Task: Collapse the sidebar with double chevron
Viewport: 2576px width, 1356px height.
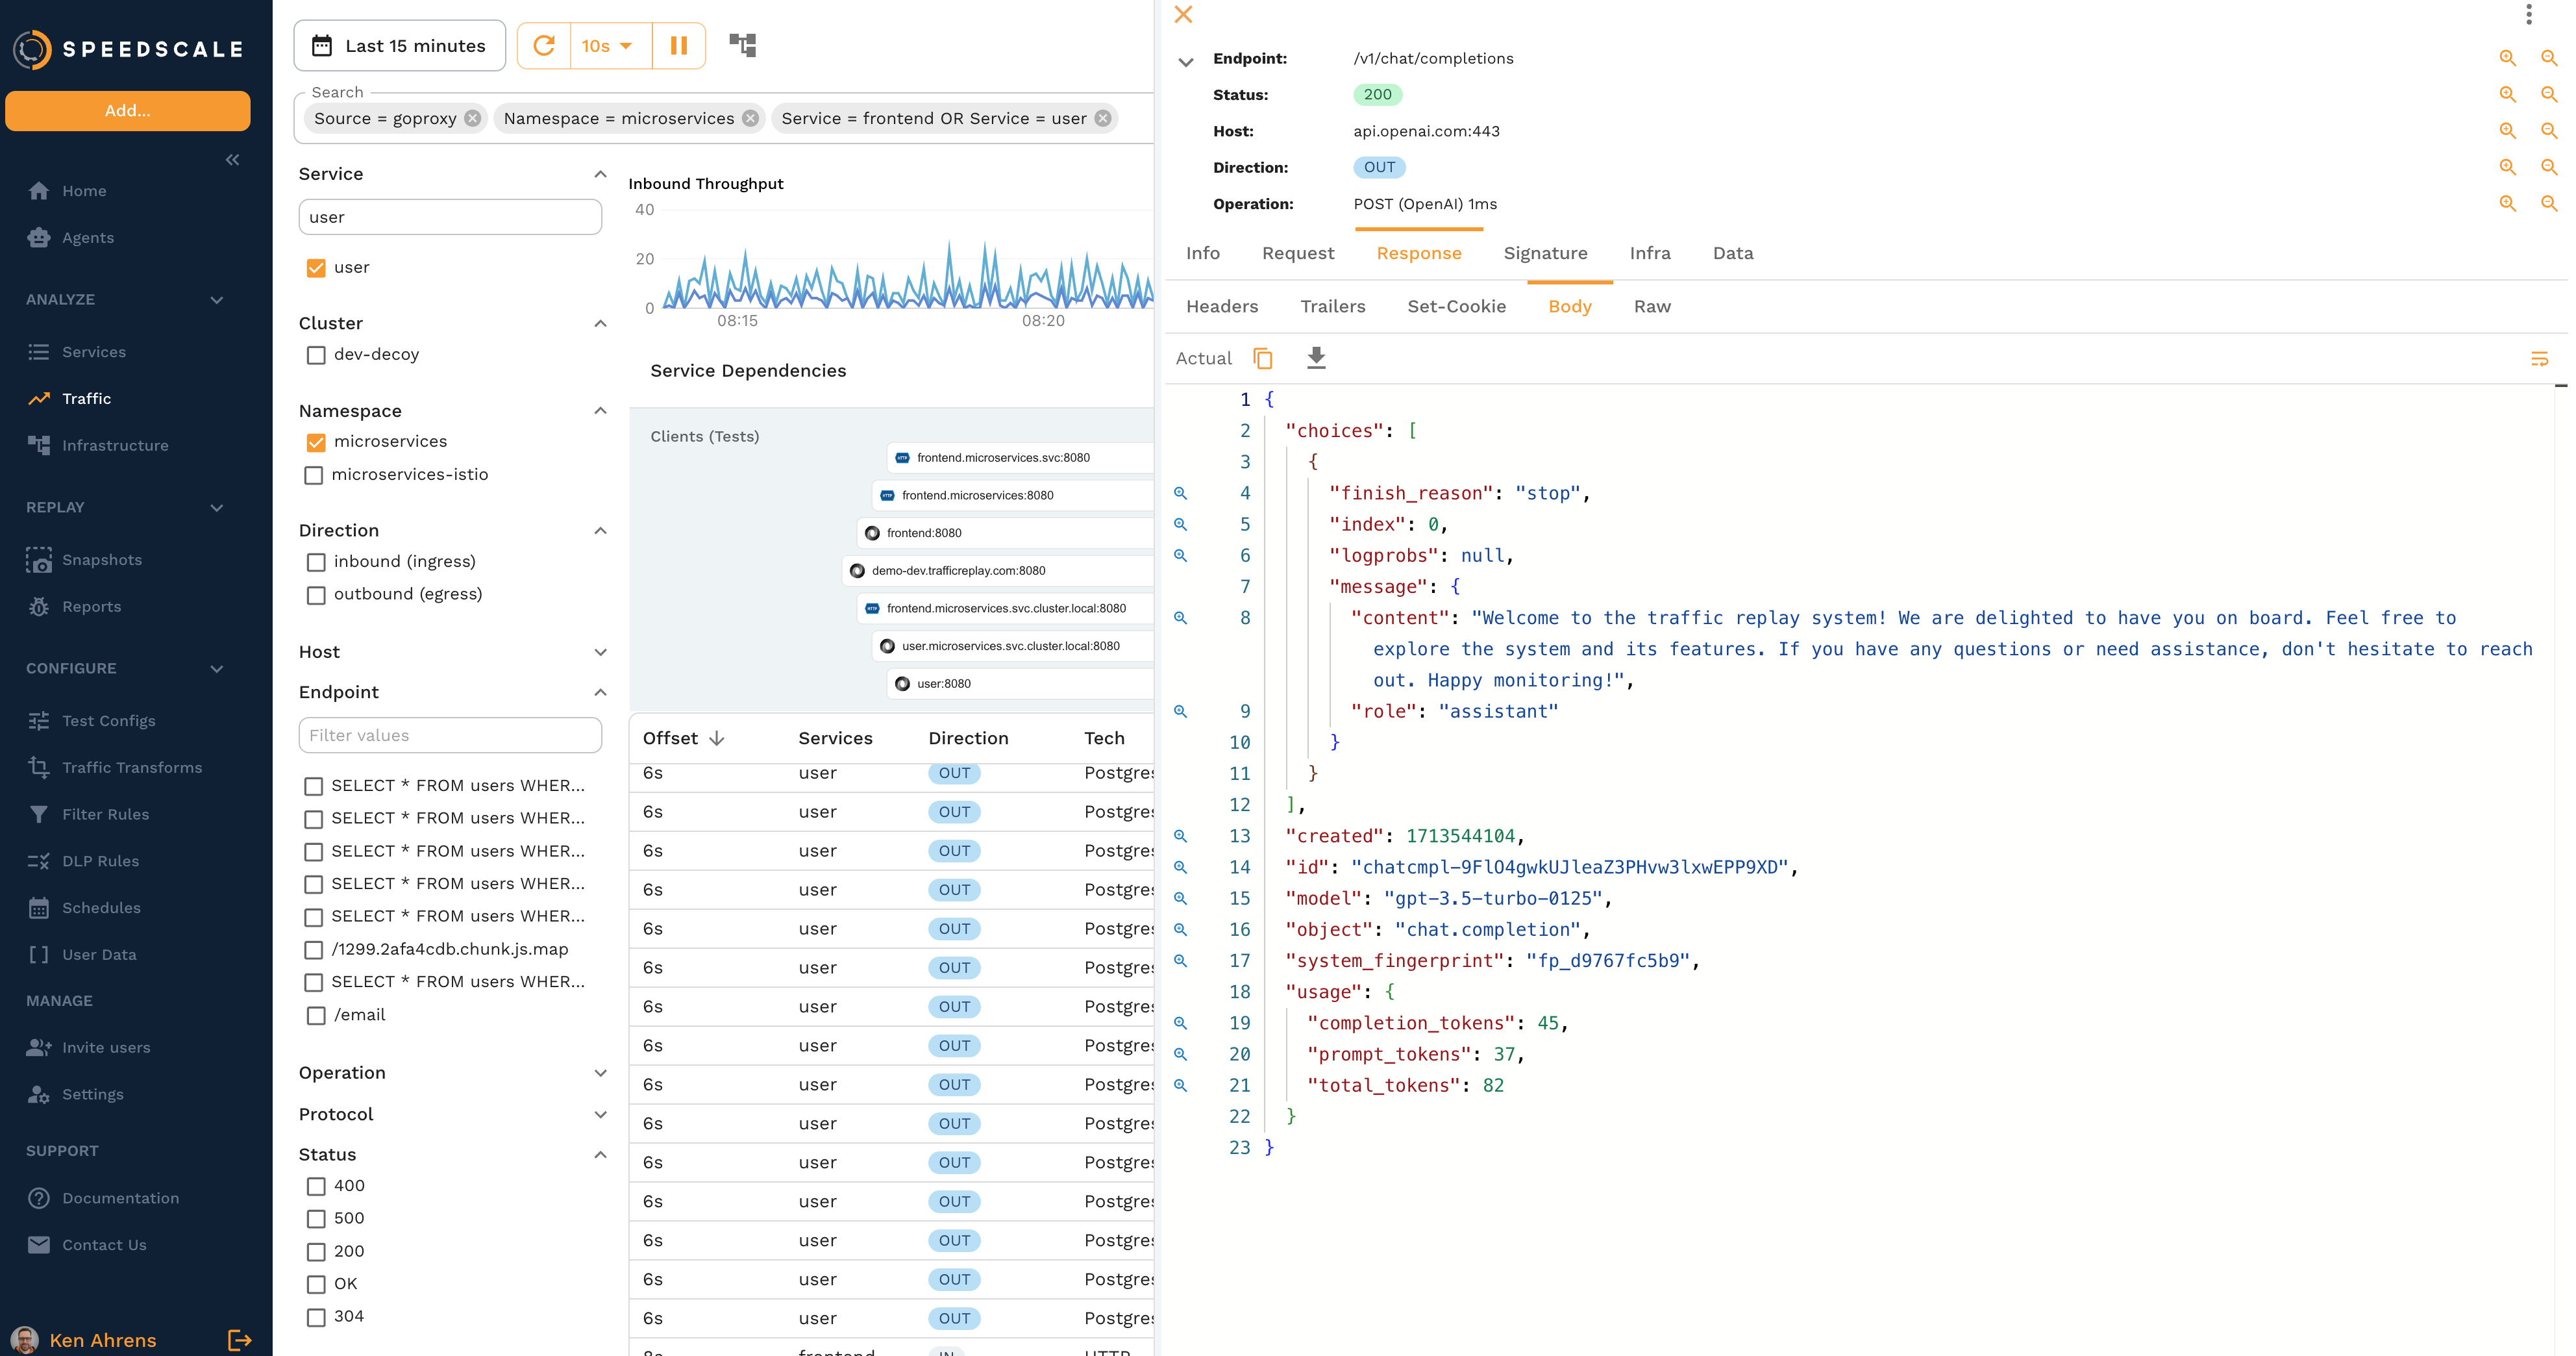Action: pyautogui.click(x=233, y=160)
